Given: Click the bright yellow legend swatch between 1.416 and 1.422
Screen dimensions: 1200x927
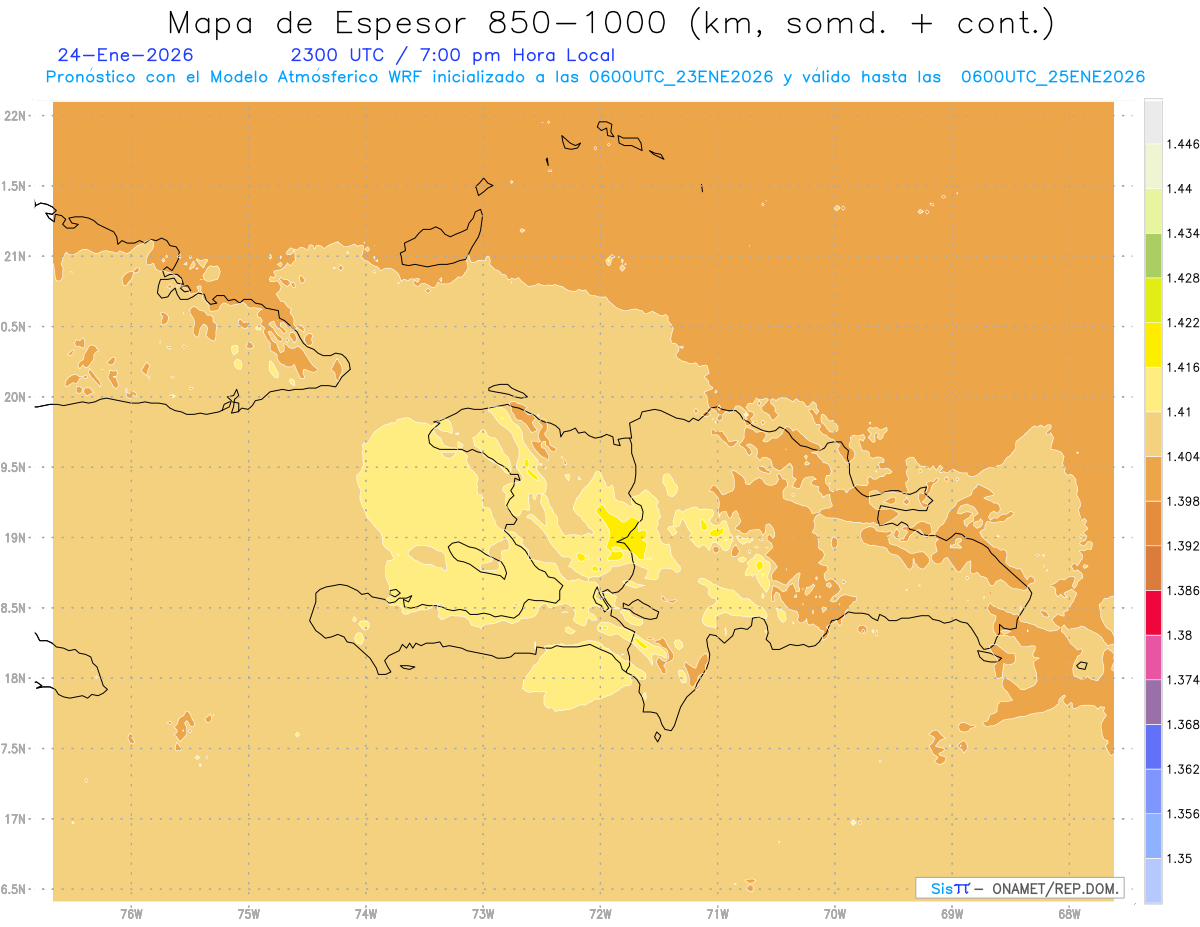Looking at the screenshot, I should 1153,345.
